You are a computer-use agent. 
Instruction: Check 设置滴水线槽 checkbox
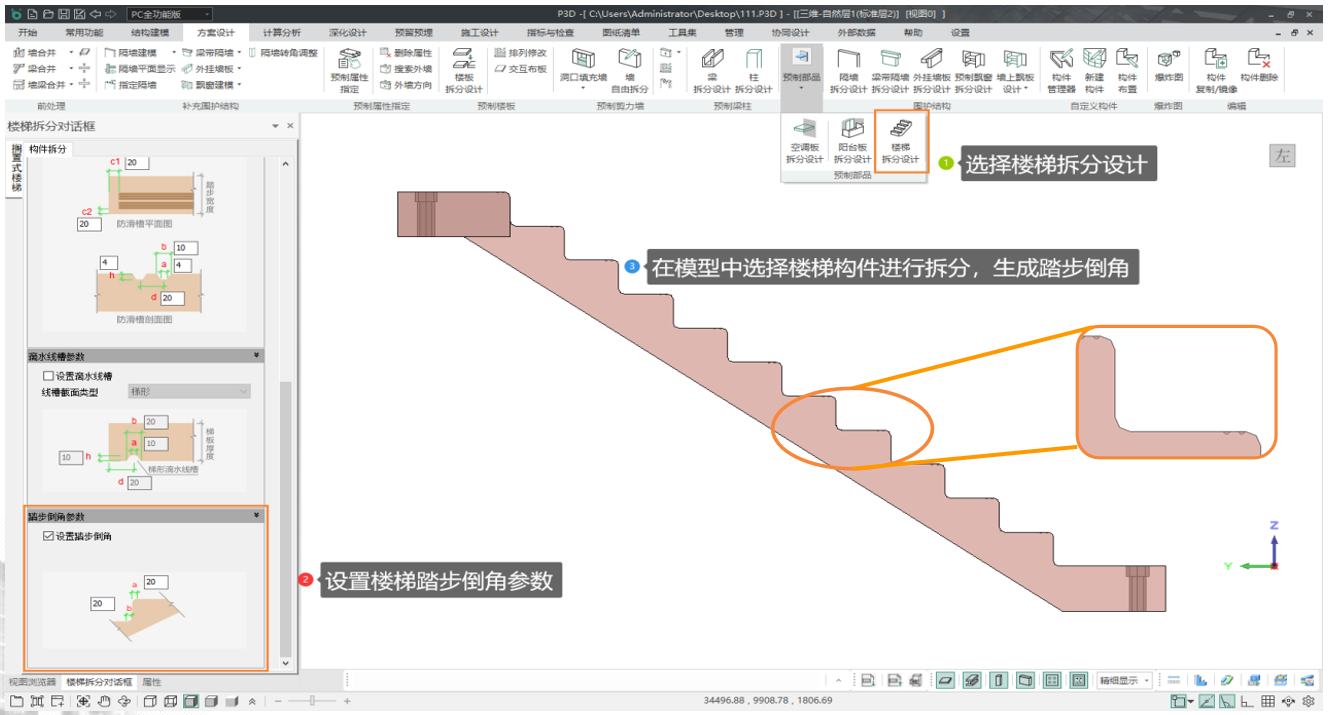[48, 376]
